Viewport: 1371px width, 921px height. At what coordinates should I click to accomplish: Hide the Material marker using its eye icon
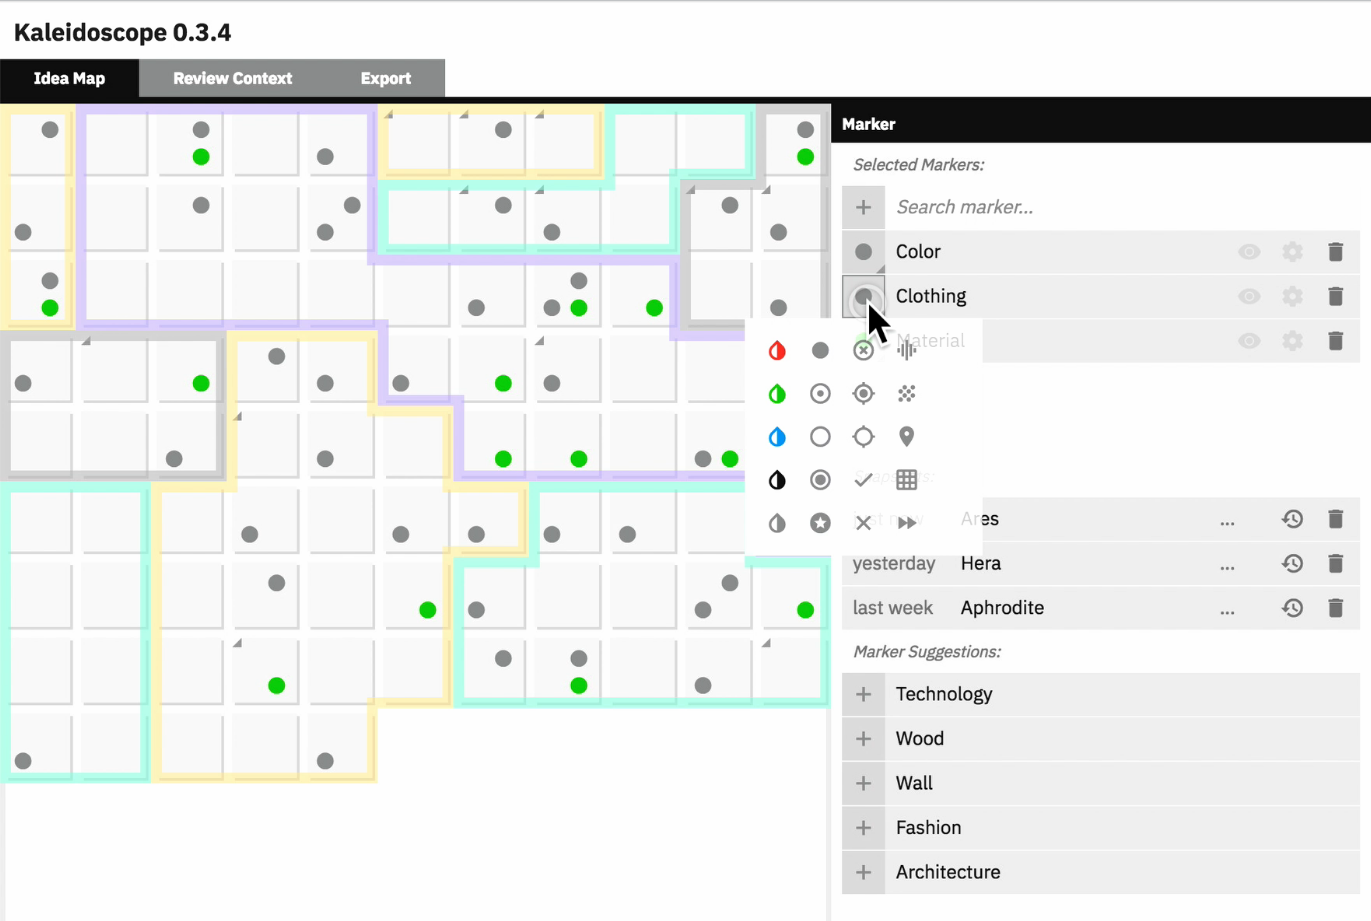(x=1249, y=341)
